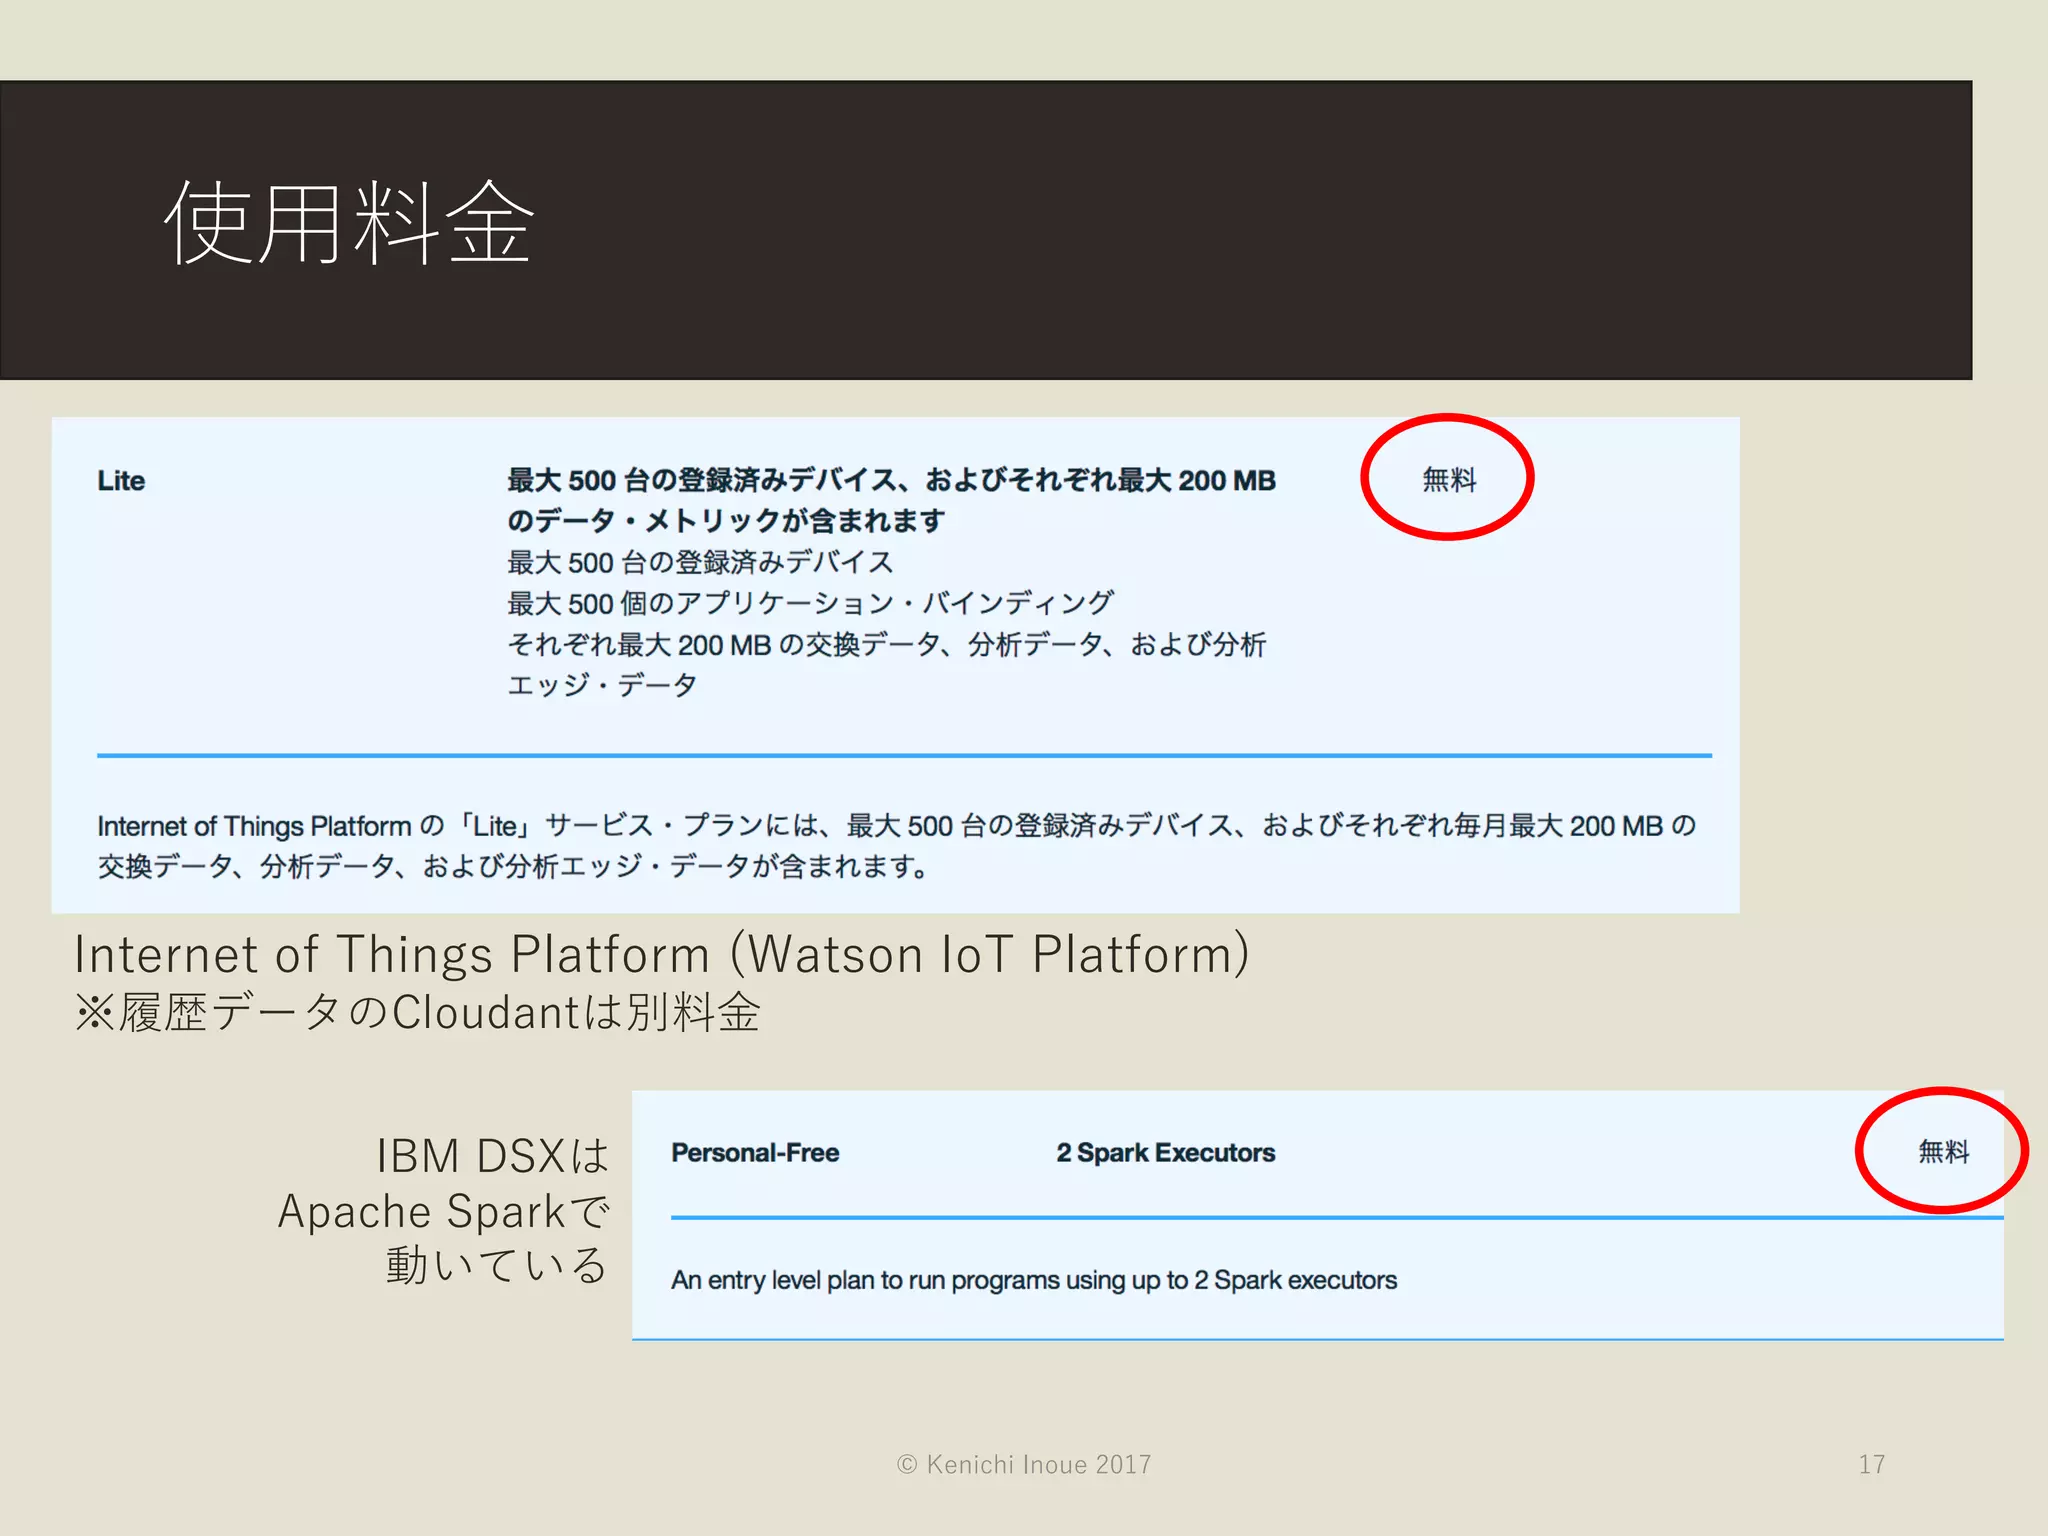Click the An entry level plan description

tap(1034, 1280)
